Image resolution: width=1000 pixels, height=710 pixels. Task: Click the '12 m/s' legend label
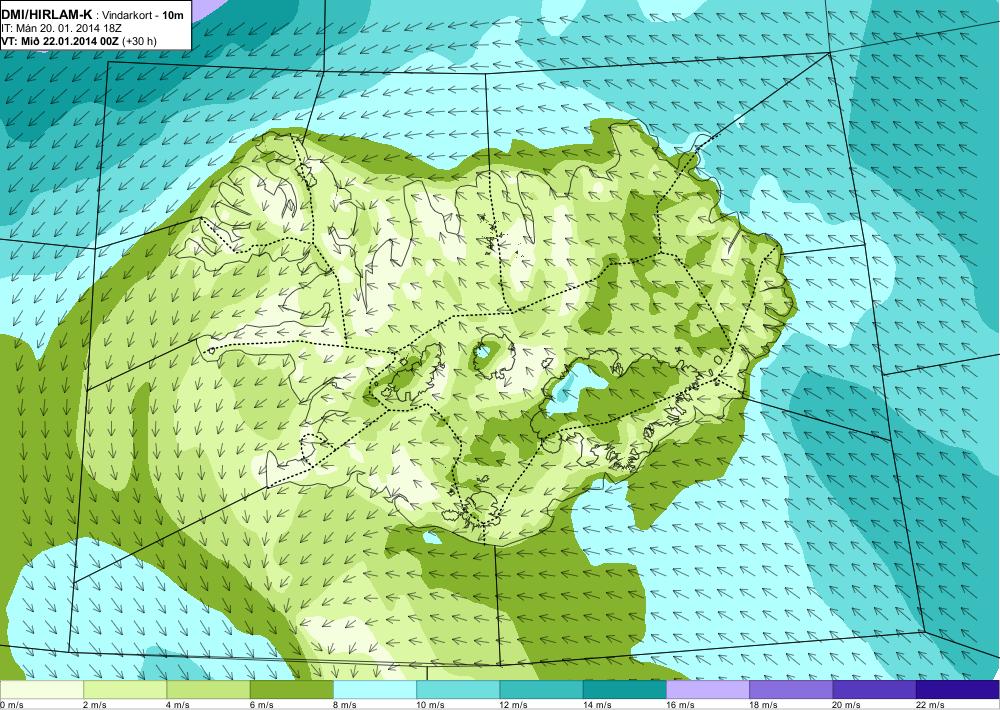(x=513, y=704)
